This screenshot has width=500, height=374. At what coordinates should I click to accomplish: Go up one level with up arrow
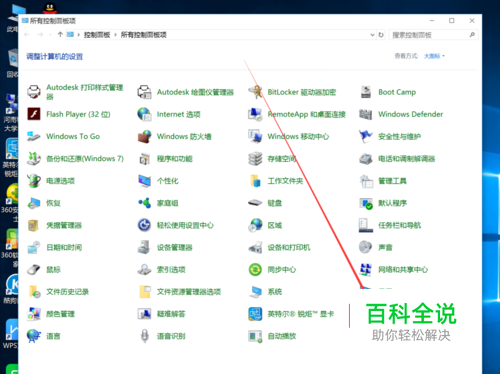pos(60,34)
